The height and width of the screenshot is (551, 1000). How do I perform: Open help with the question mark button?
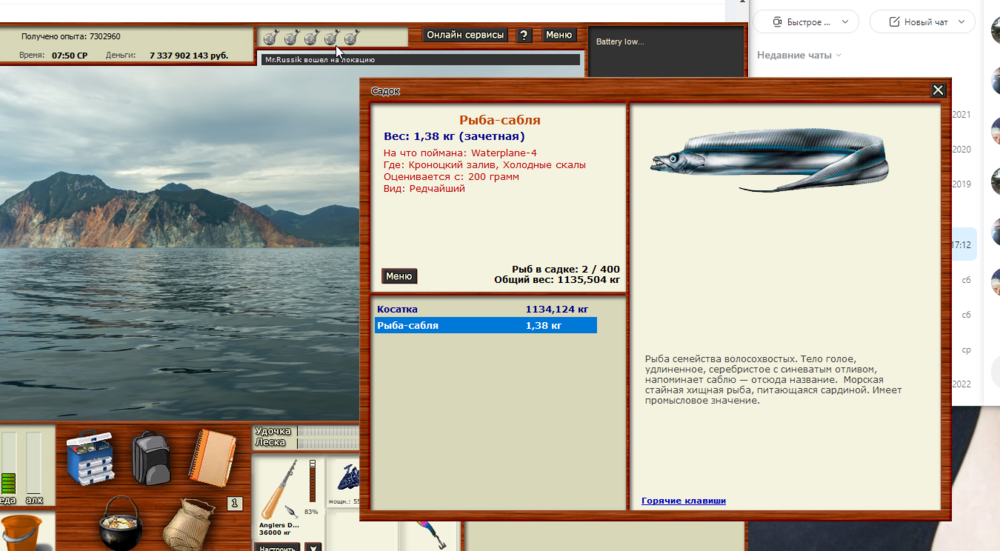524,35
